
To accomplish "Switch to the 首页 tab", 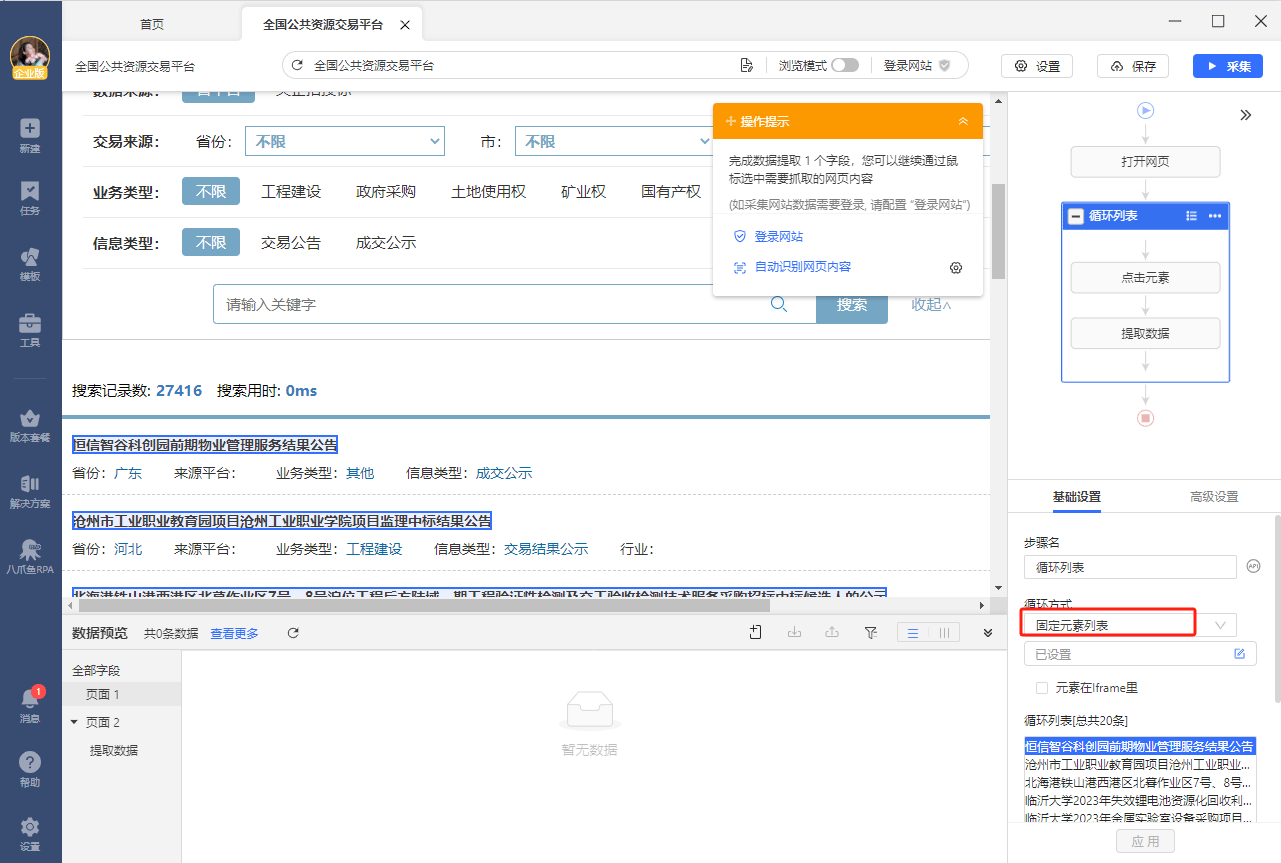I will point(151,24).
